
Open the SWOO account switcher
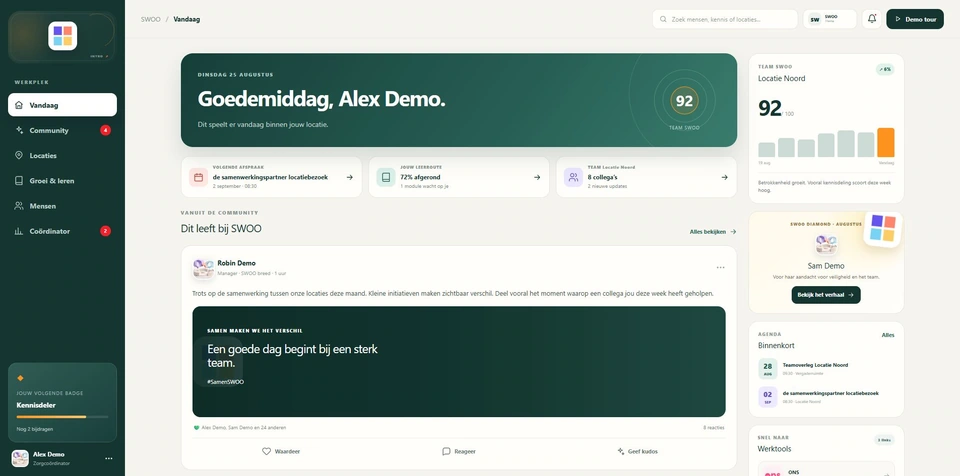click(830, 19)
